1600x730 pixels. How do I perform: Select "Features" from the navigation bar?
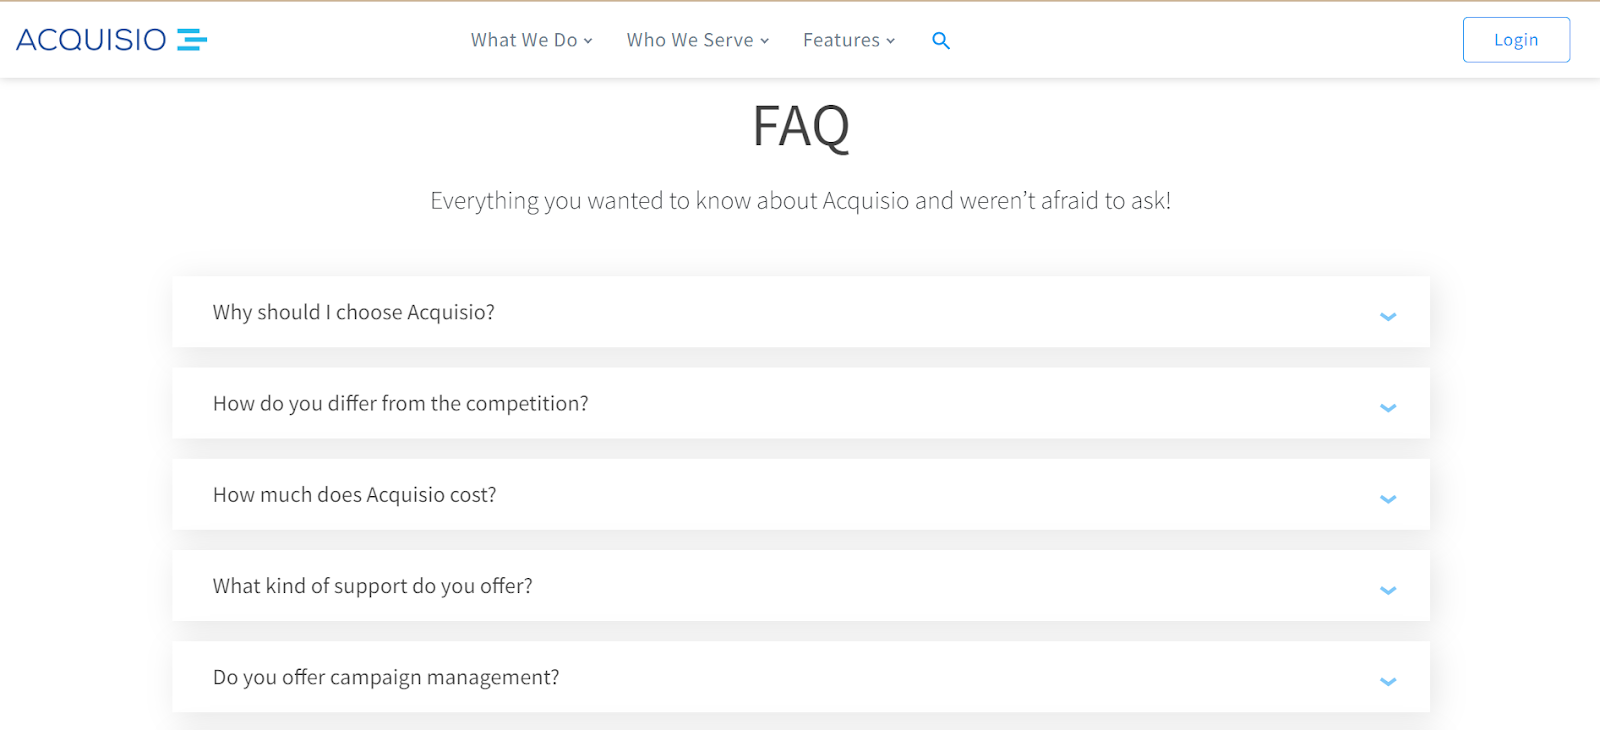click(x=842, y=40)
